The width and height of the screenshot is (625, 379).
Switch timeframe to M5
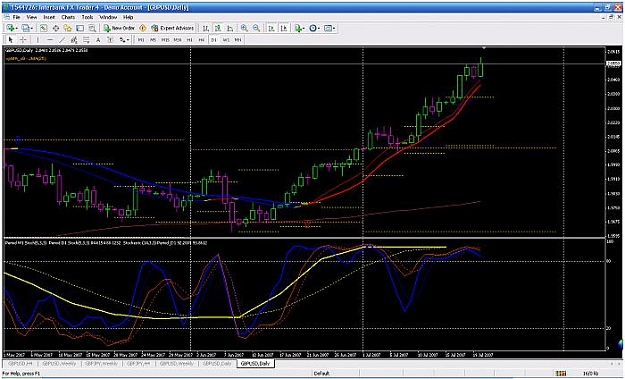tap(153, 40)
